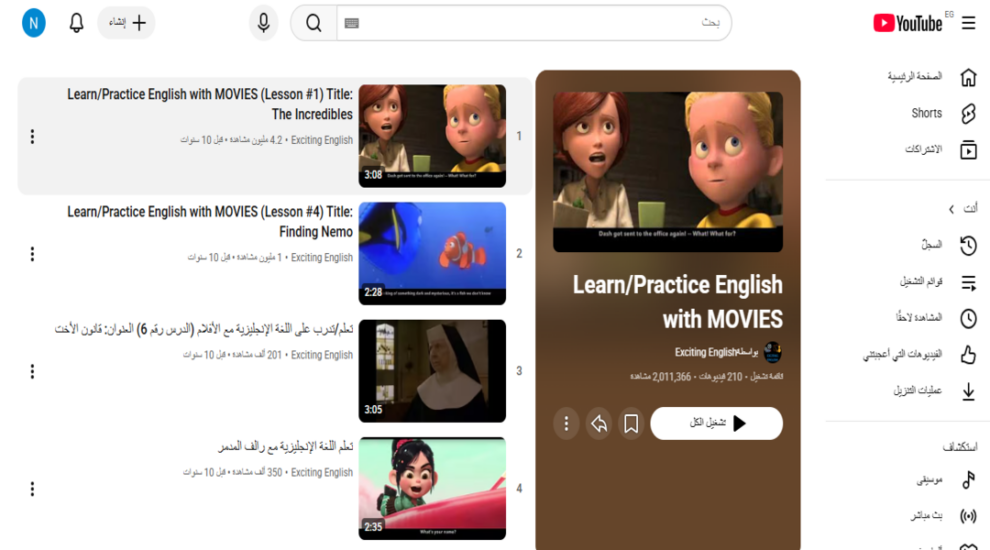Click the Subscriptions icon in sidebar
Screen dimensions: 990x550
pyautogui.click(x=969, y=150)
